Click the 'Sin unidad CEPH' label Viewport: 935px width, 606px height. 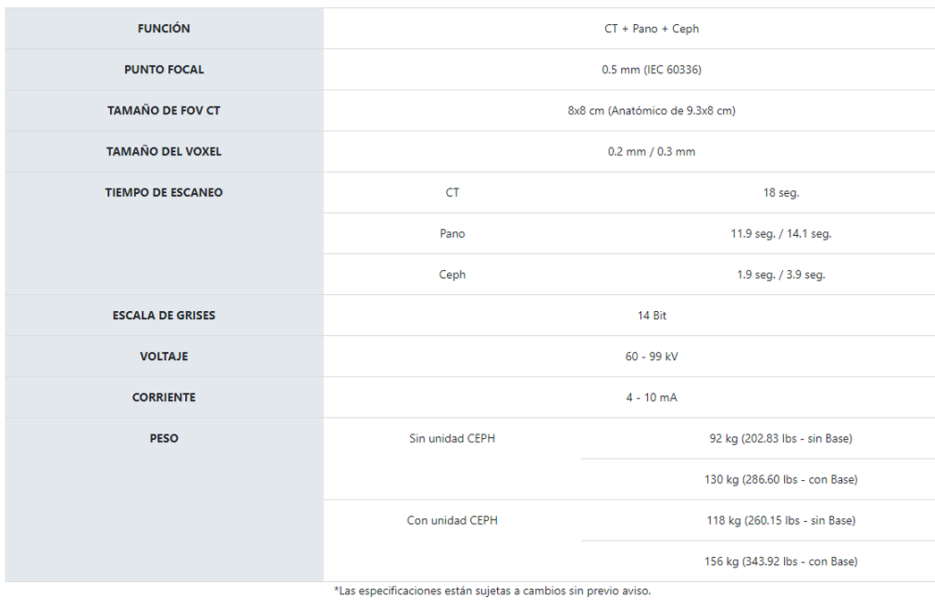452,438
